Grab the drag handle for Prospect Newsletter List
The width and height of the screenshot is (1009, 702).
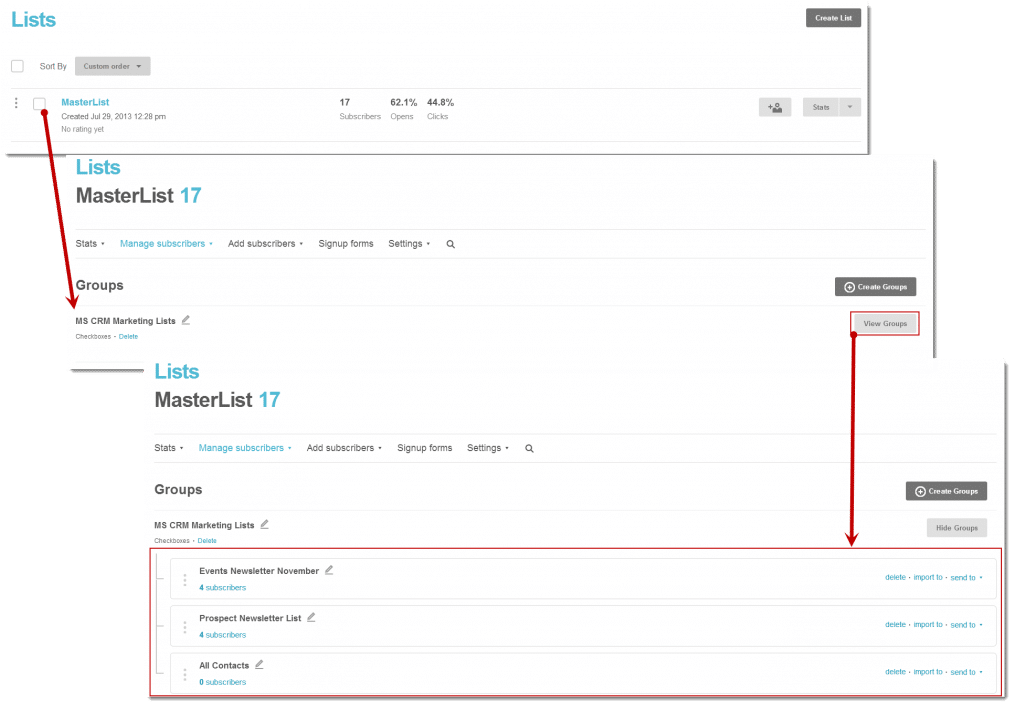(x=184, y=627)
